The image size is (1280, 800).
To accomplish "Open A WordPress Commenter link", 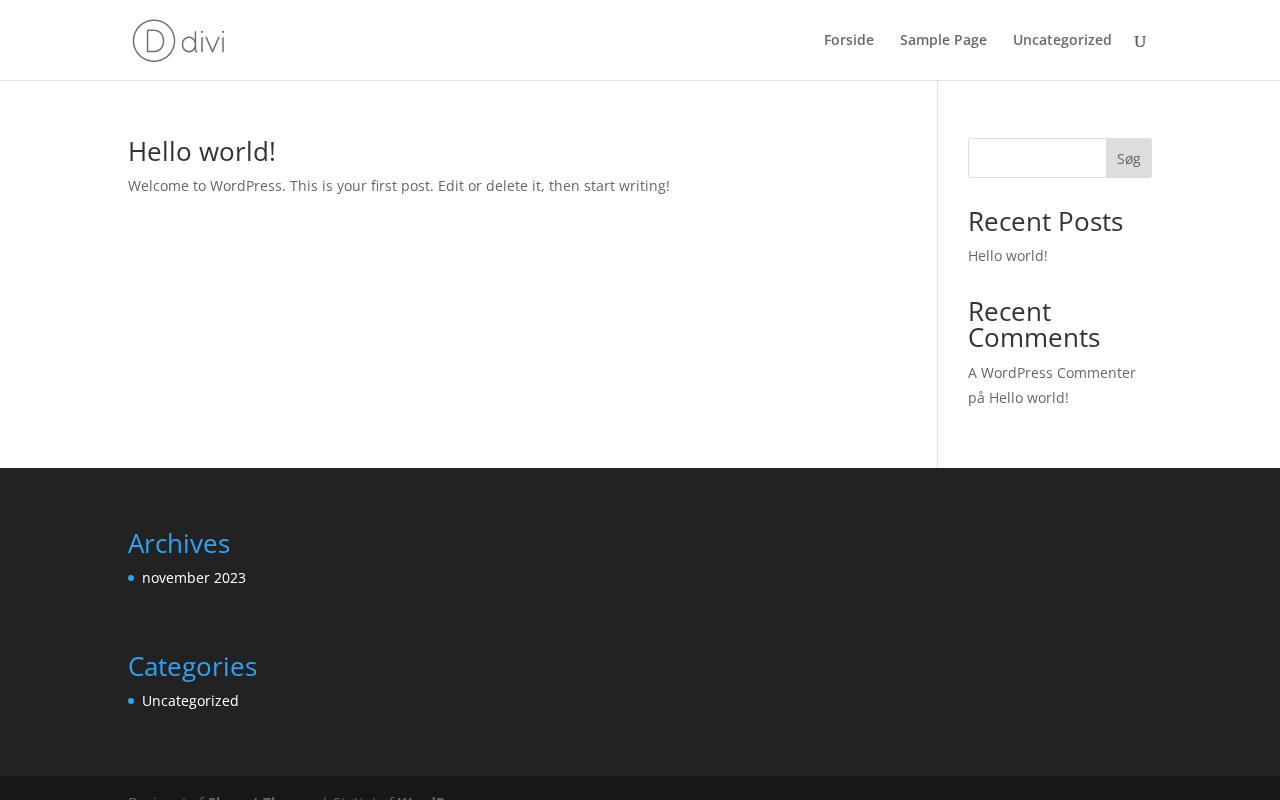I will (1052, 373).
